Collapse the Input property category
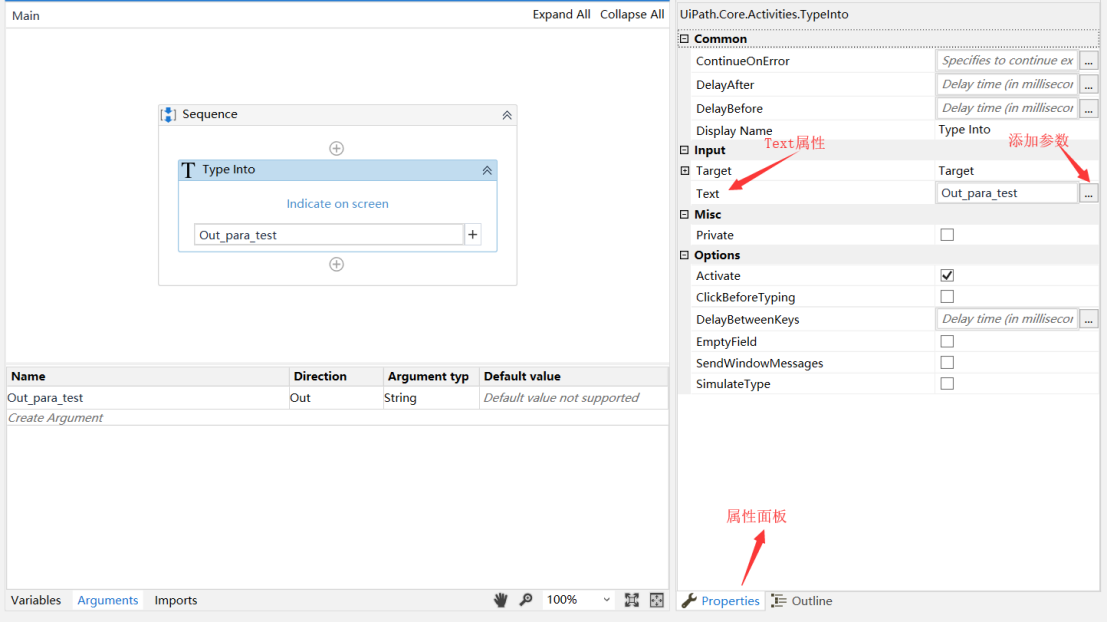Screen dimensions: 1108x622 pos(684,150)
